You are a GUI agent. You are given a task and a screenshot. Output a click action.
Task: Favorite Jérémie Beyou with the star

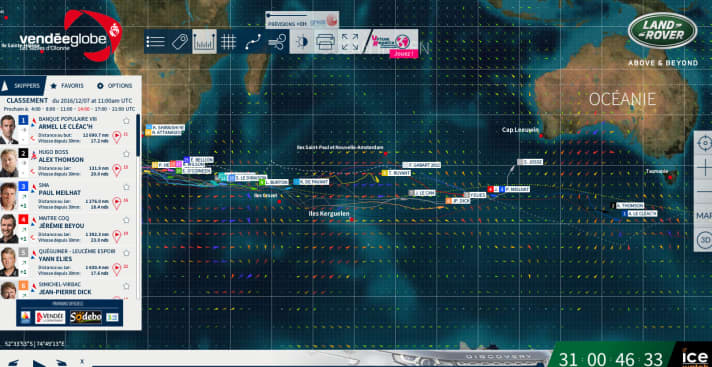(x=126, y=220)
